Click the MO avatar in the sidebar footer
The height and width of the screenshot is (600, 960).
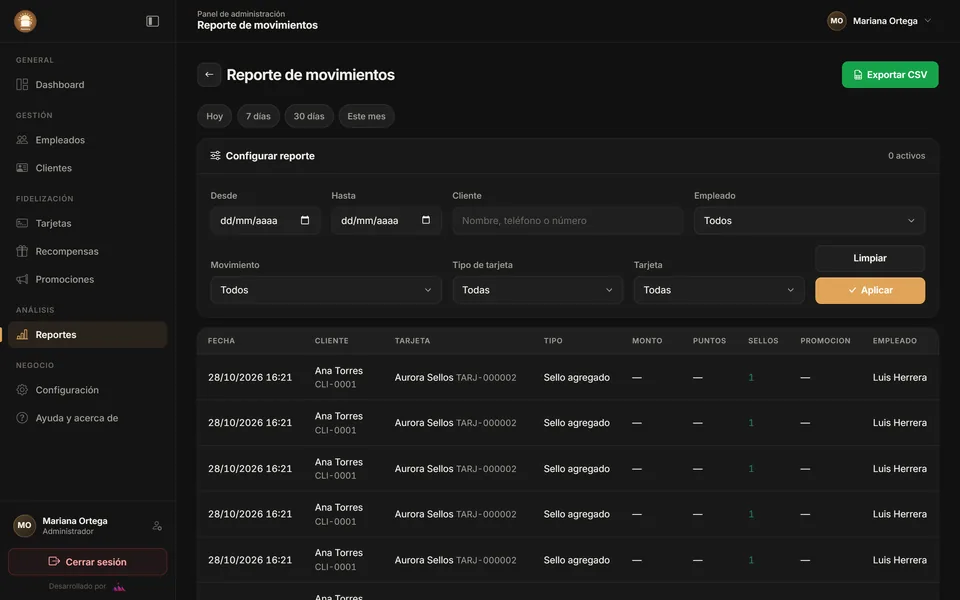(24, 525)
